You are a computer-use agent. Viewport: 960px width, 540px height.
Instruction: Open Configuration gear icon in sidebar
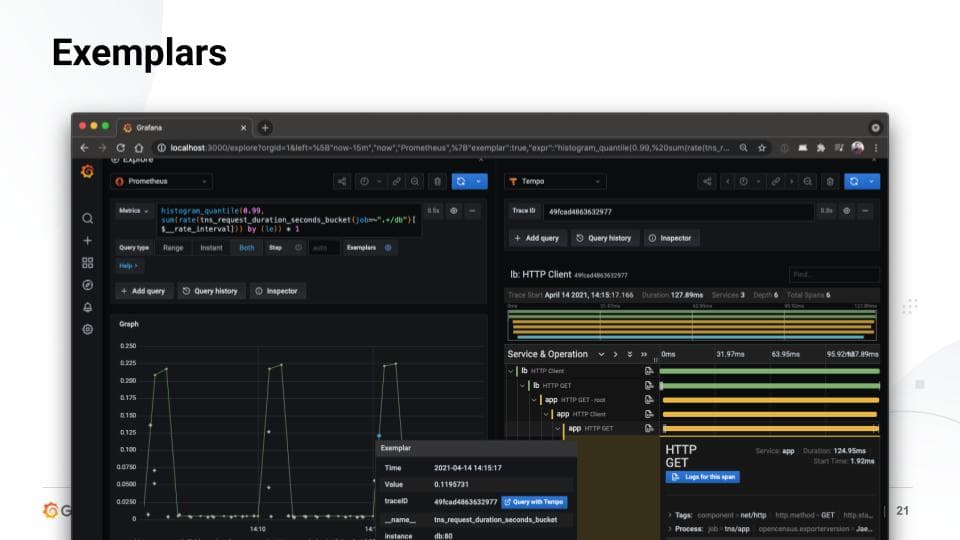(88, 329)
